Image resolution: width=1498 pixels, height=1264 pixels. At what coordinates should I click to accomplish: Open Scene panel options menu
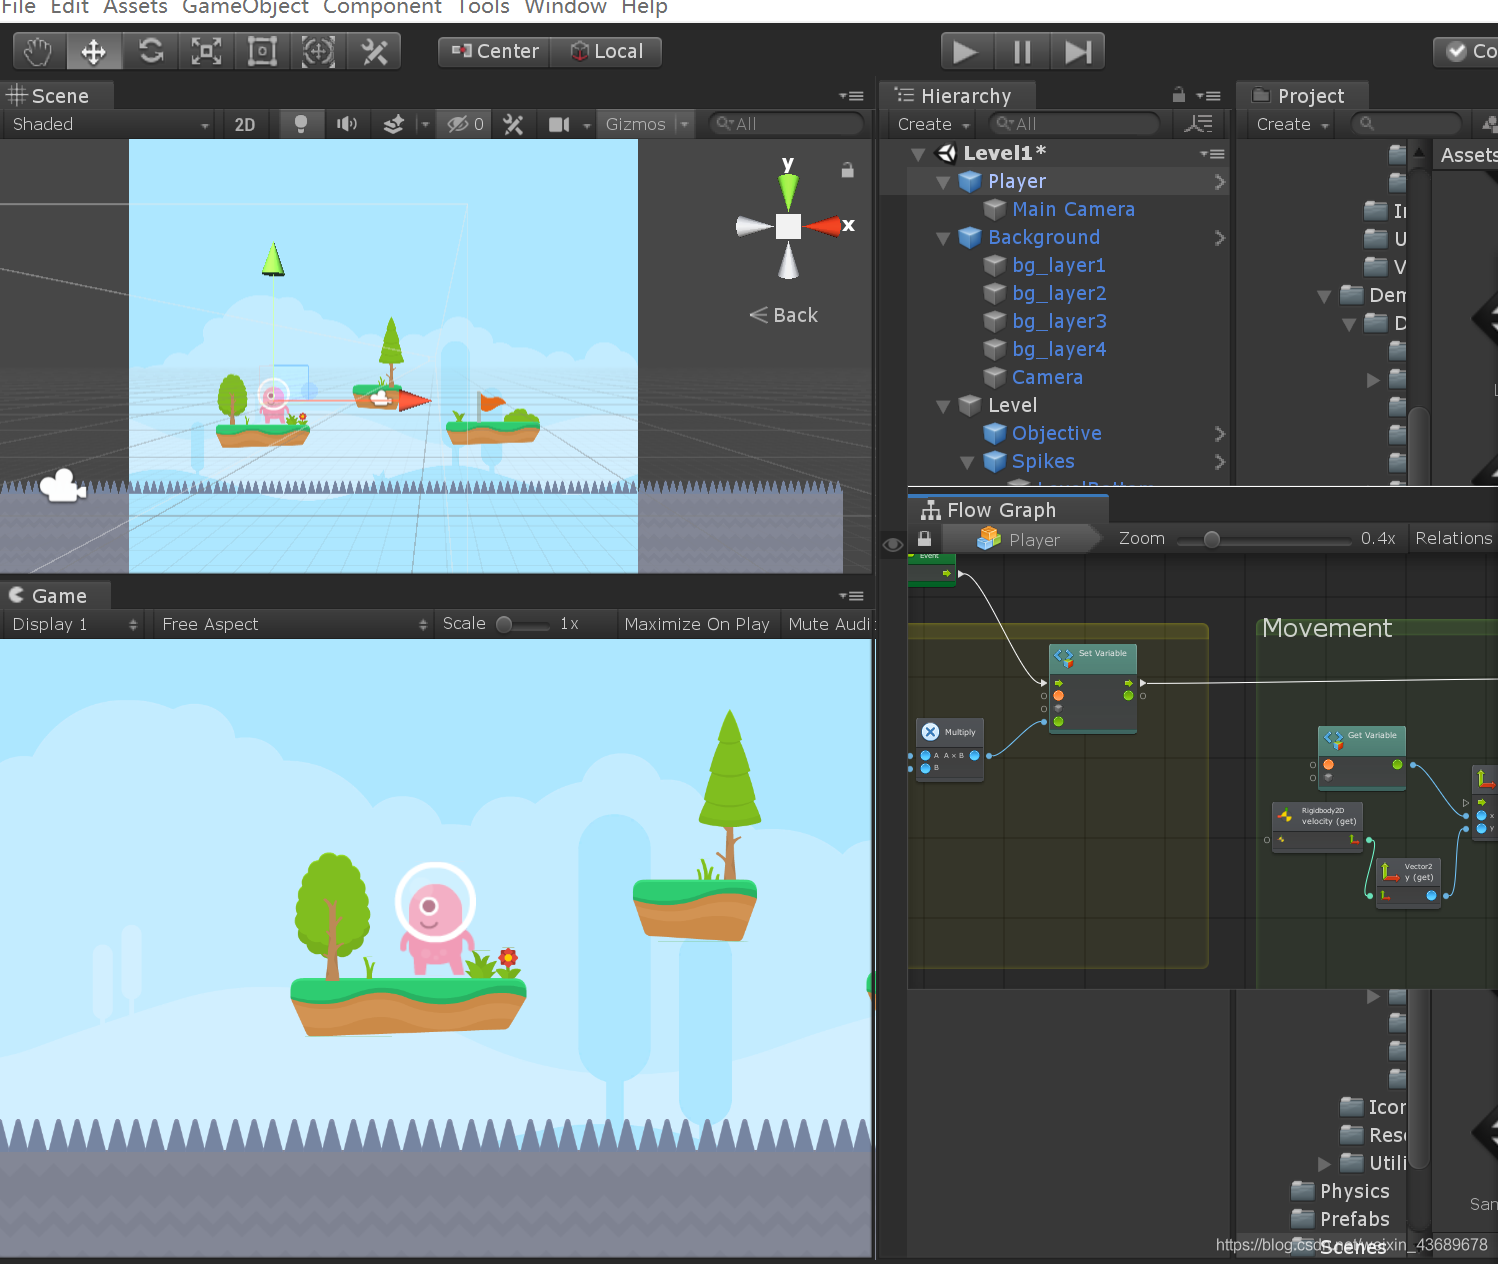tap(851, 96)
